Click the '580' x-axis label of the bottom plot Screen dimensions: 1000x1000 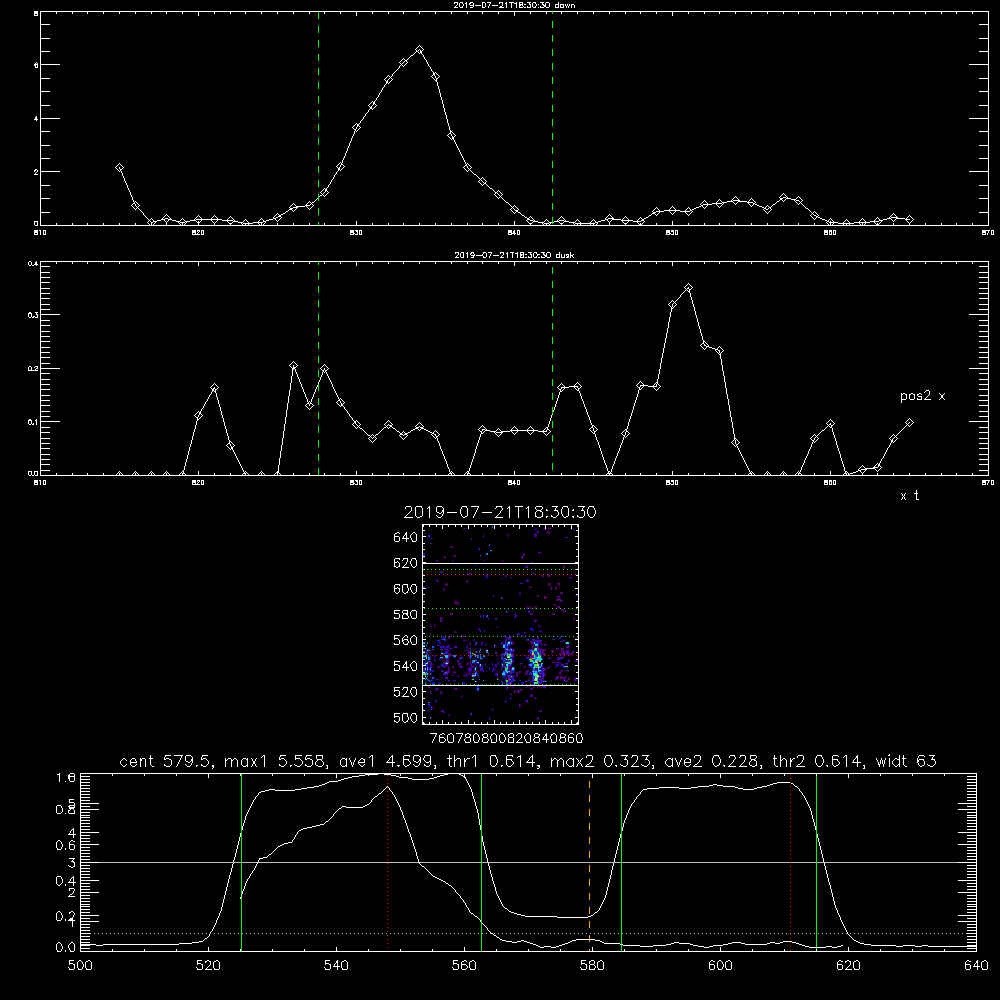click(592, 966)
